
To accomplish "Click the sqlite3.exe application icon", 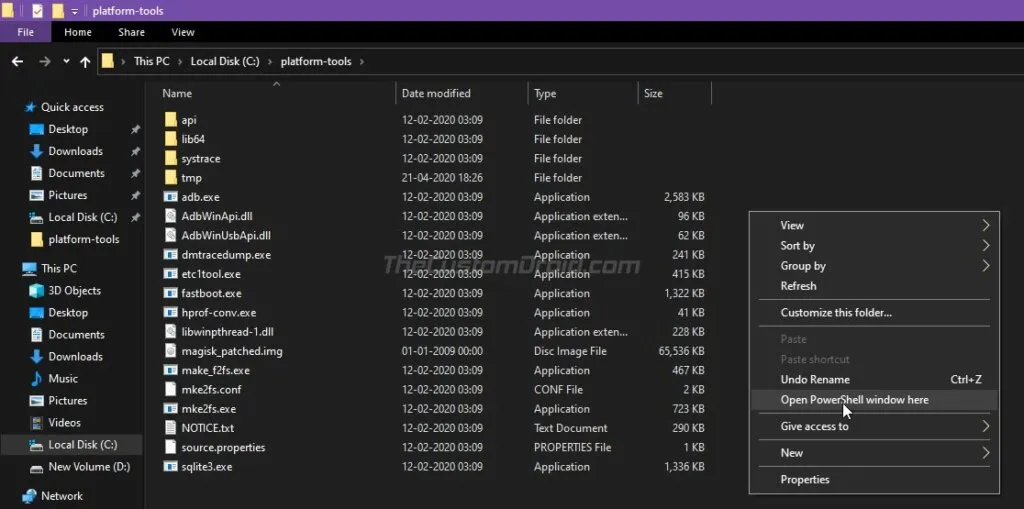I will coord(170,467).
